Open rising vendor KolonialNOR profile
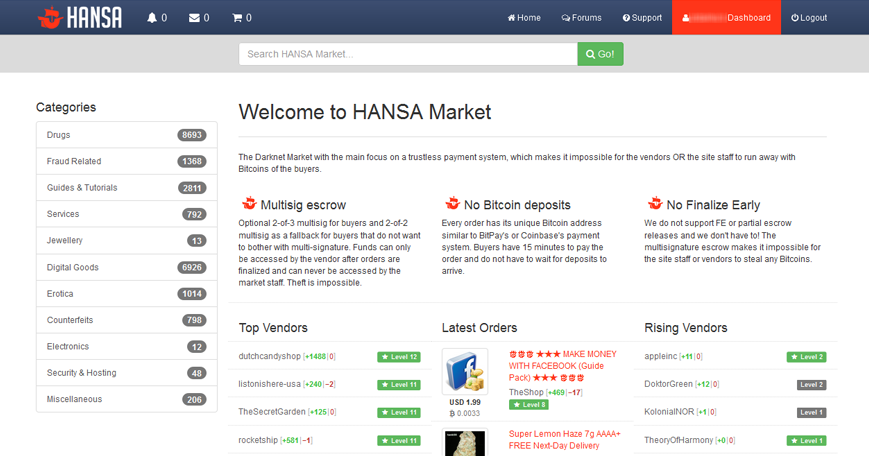This screenshot has width=869, height=456. click(669, 412)
